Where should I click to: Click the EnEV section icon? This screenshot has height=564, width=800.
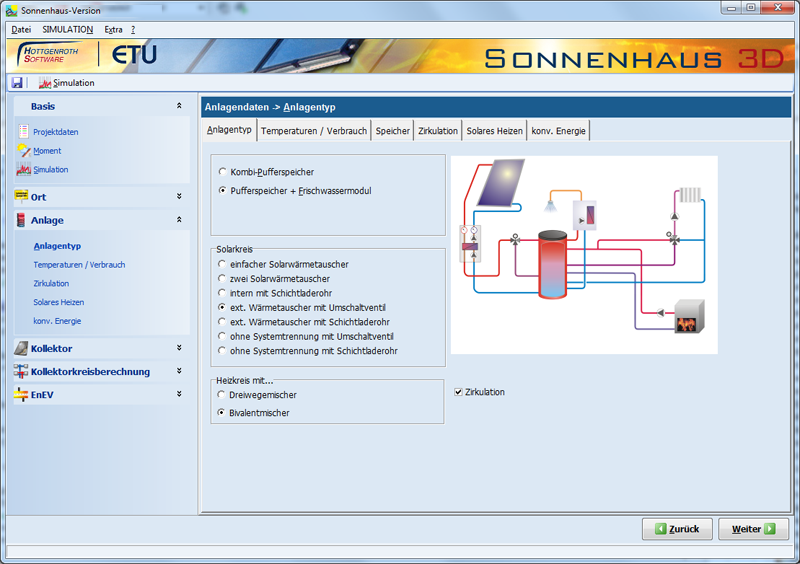pyautogui.click(x=21, y=395)
